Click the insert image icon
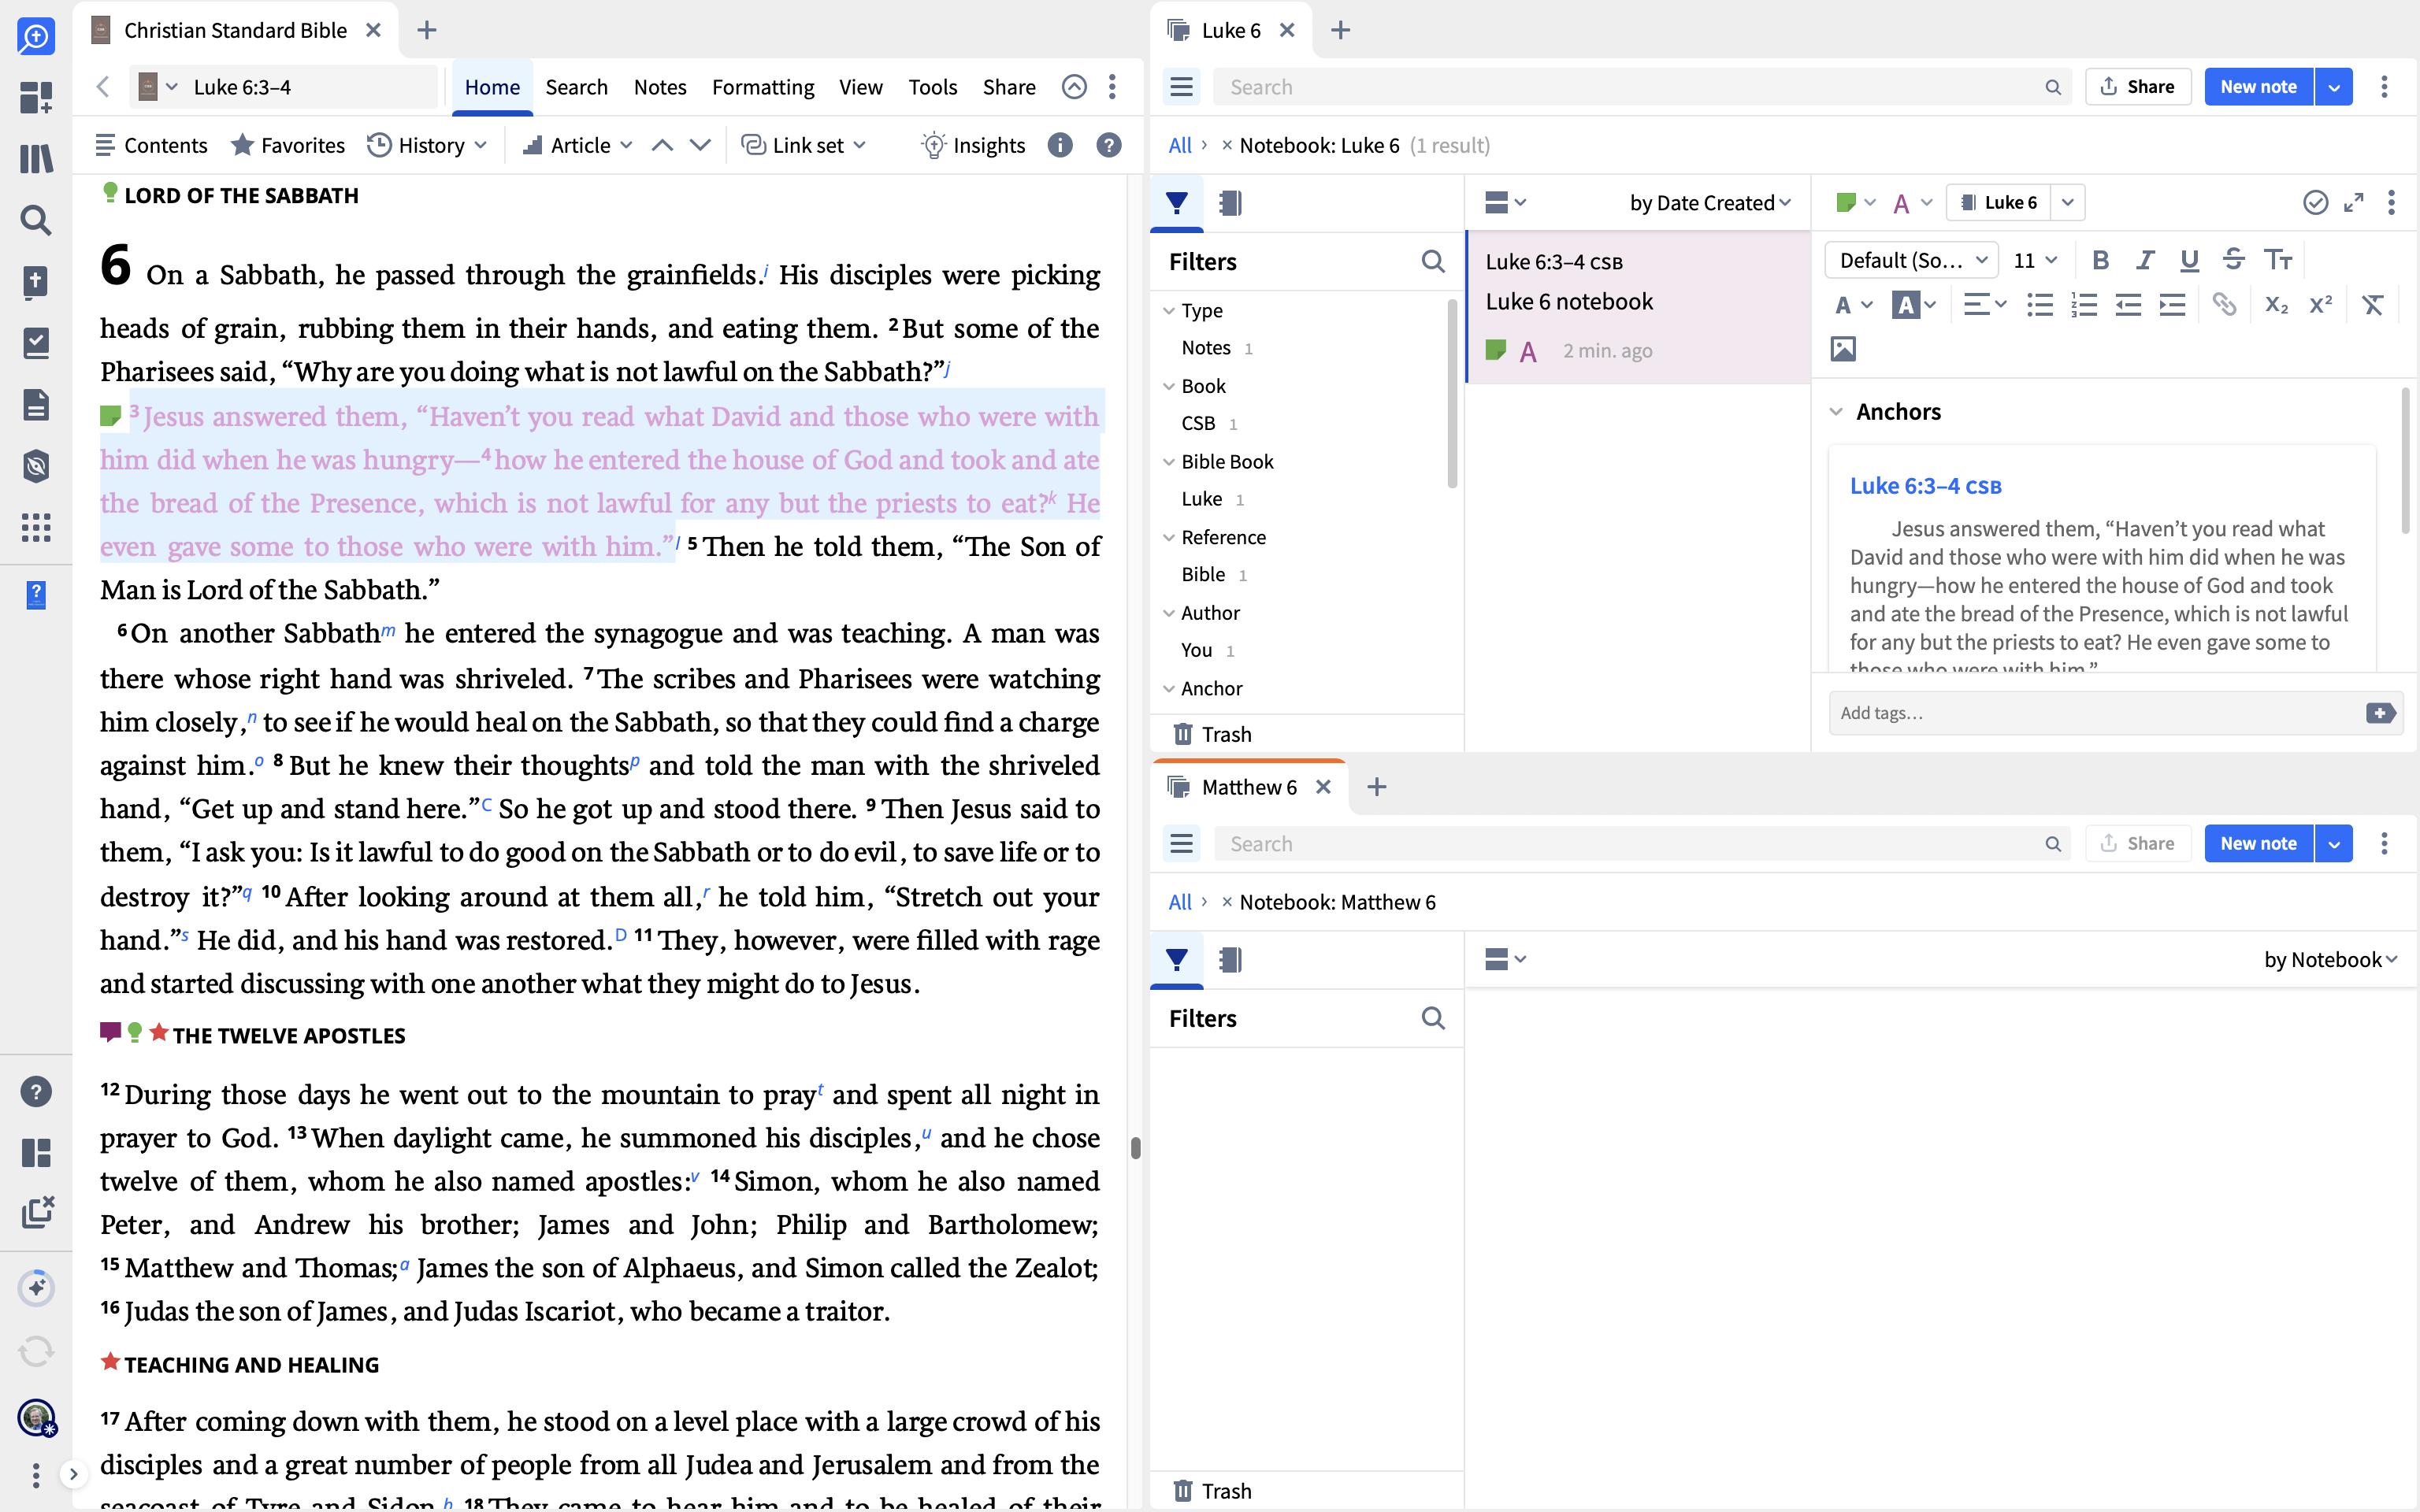 [x=1843, y=349]
